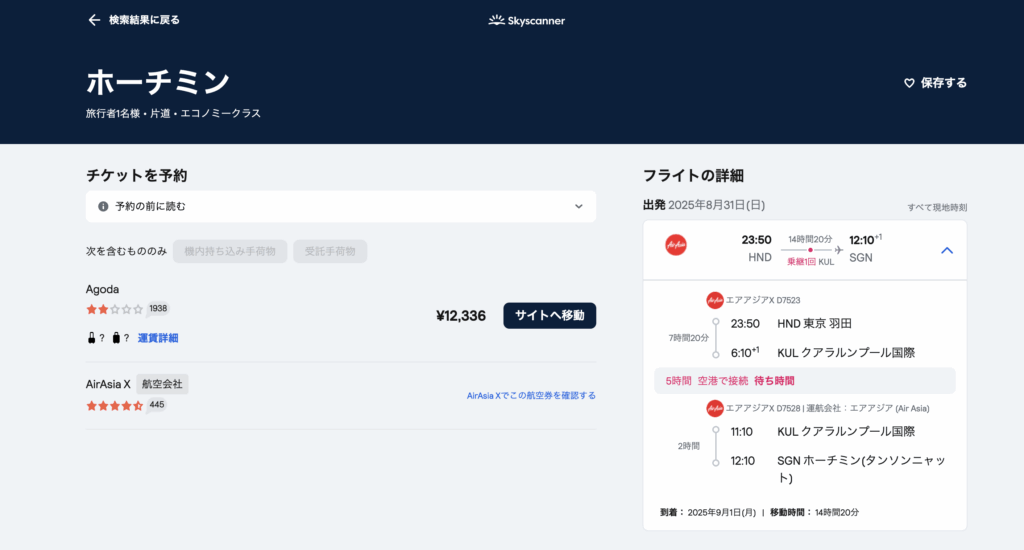Viewport: 1024px width, 550px height.
Task: Click the 出発 2025年8月31日(日) heading
Action: coord(704,205)
